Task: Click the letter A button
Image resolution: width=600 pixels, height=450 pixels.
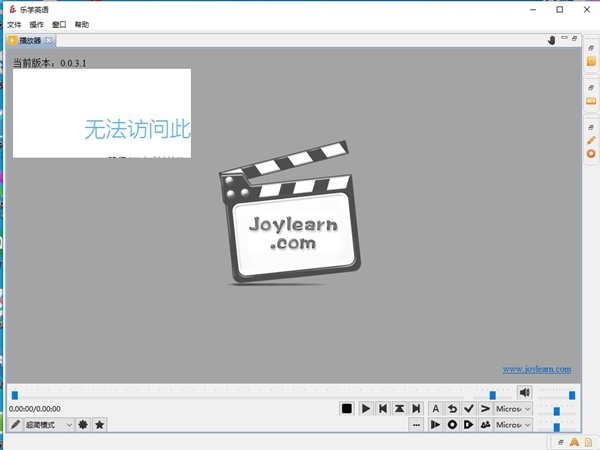Action: click(x=435, y=409)
